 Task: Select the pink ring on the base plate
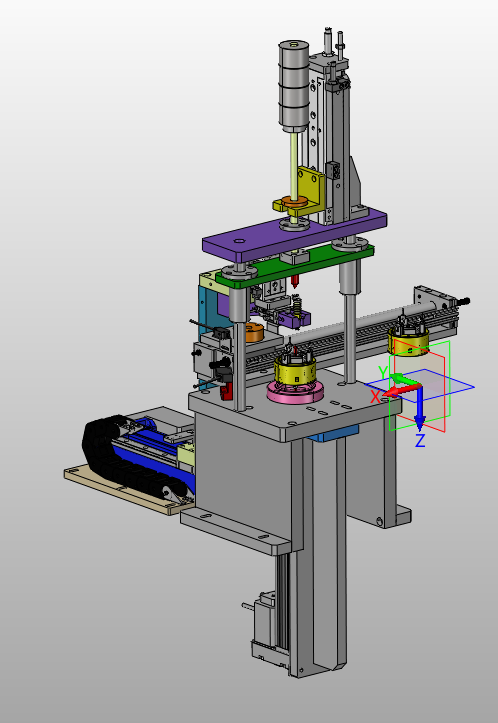295,392
